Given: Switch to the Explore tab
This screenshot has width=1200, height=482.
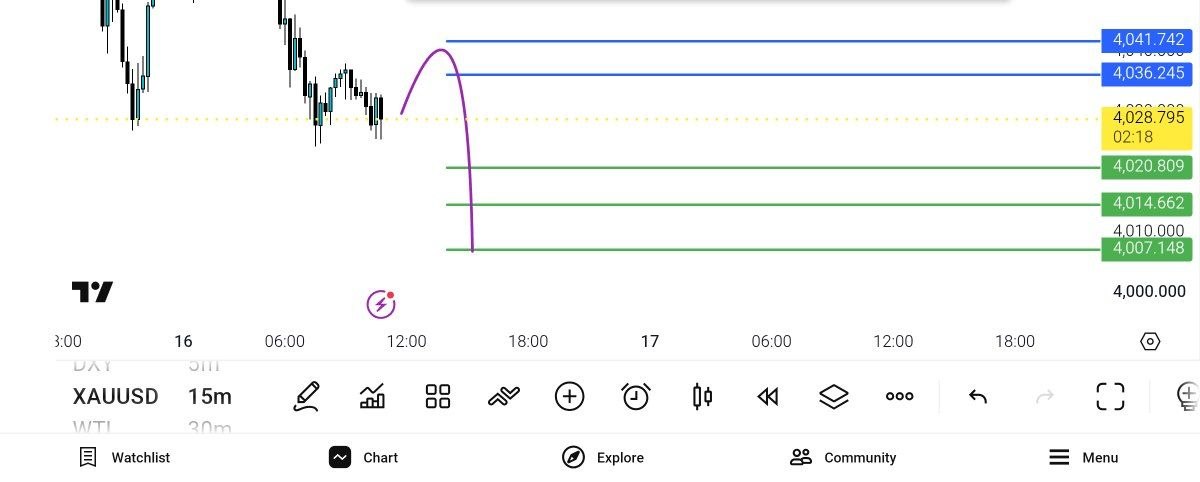Looking at the screenshot, I should click(603, 458).
